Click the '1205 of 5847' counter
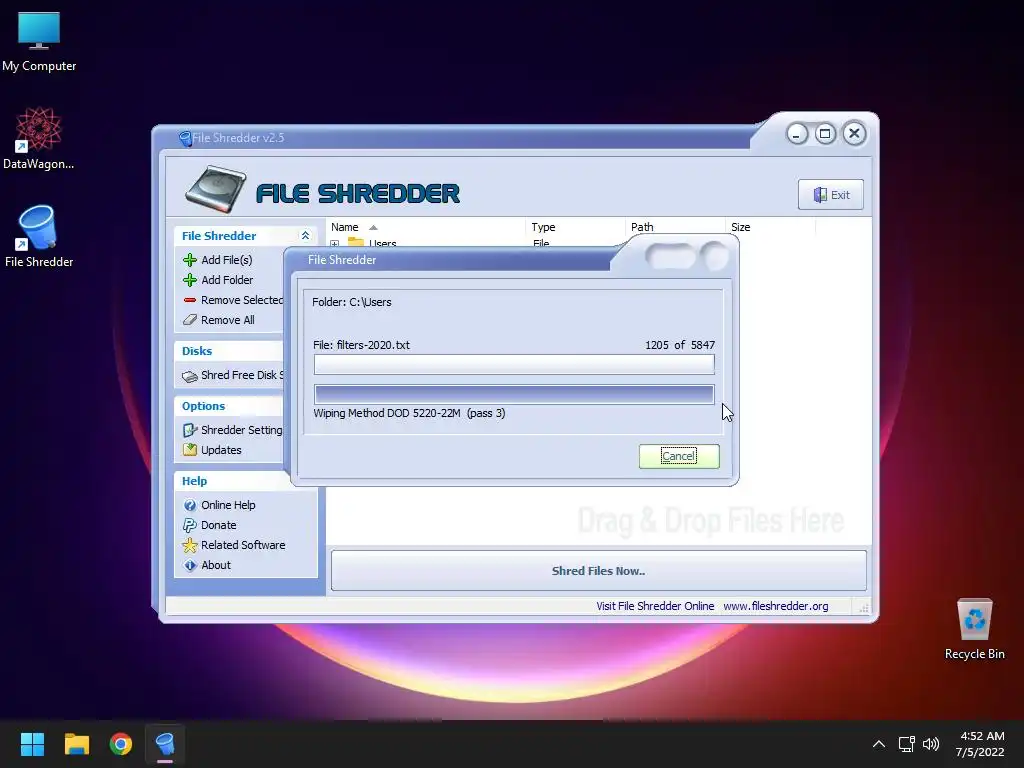The image size is (1024, 768). tap(680, 345)
